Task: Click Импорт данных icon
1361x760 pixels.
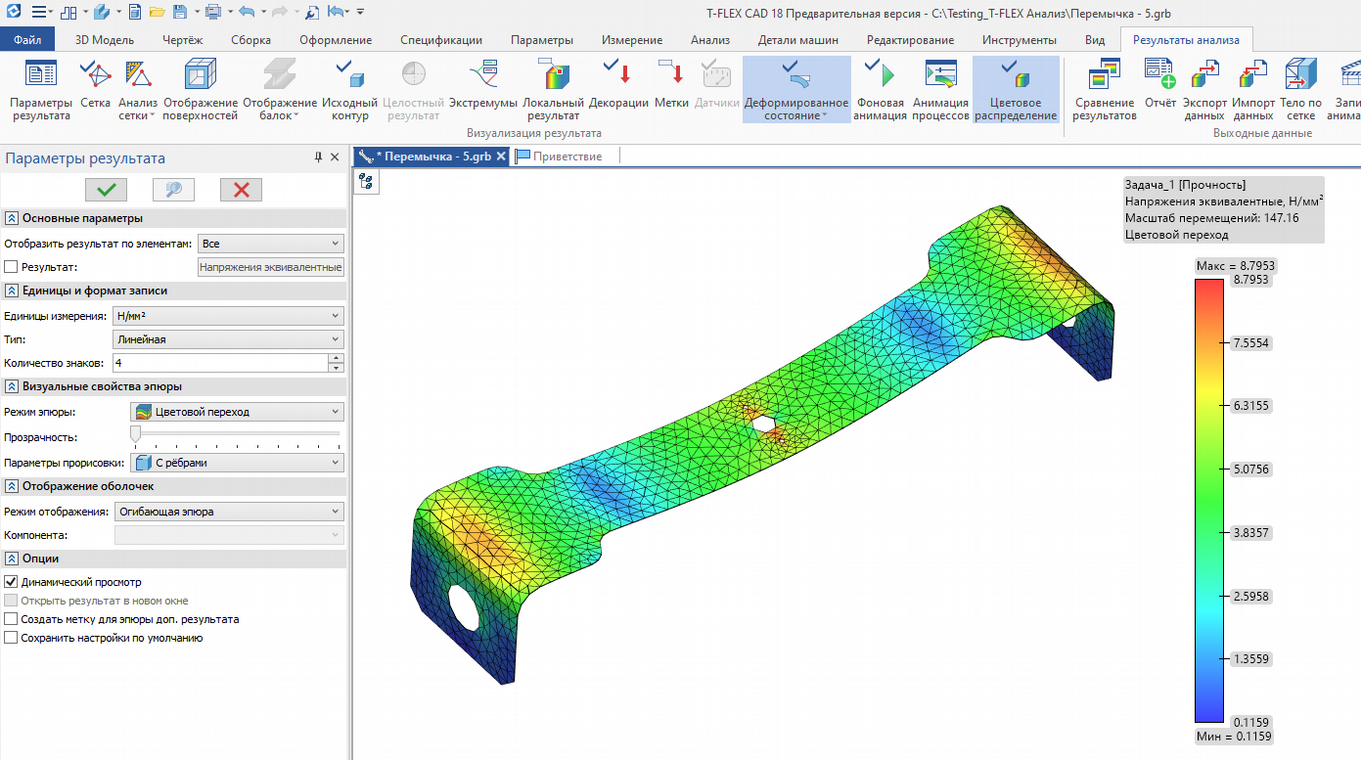Action: tap(1253, 90)
